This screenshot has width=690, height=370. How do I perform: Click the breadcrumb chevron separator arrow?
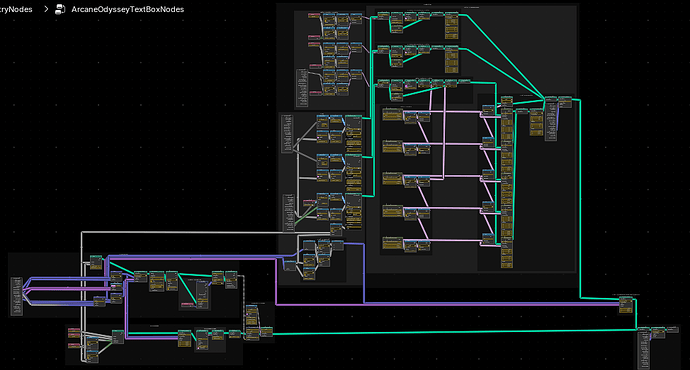pos(46,9)
